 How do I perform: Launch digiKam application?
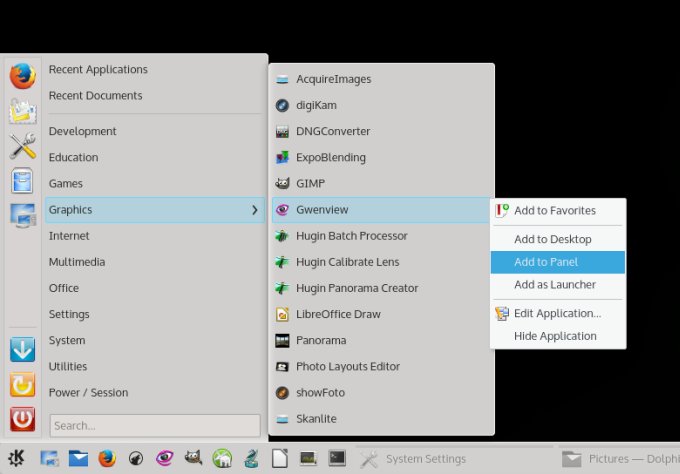click(381, 105)
